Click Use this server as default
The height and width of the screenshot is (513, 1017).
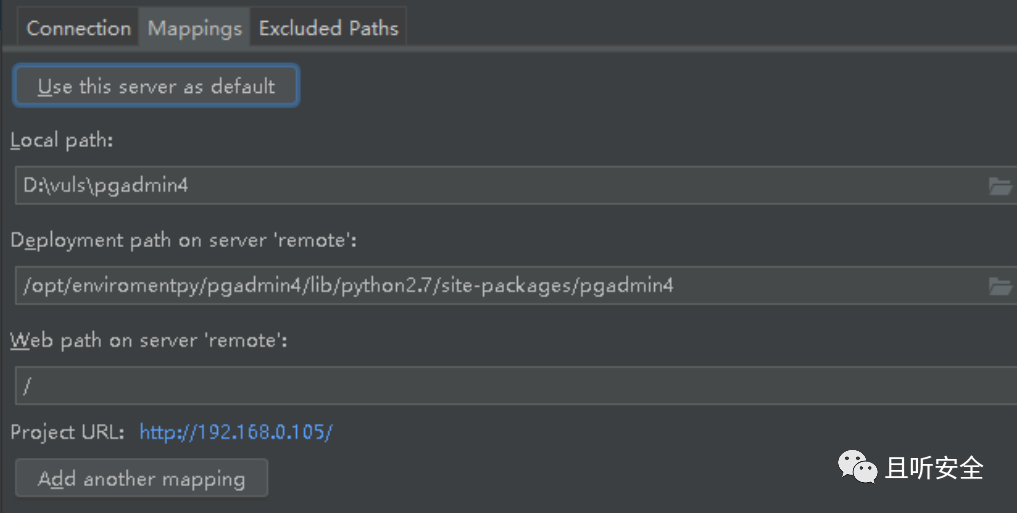(156, 86)
